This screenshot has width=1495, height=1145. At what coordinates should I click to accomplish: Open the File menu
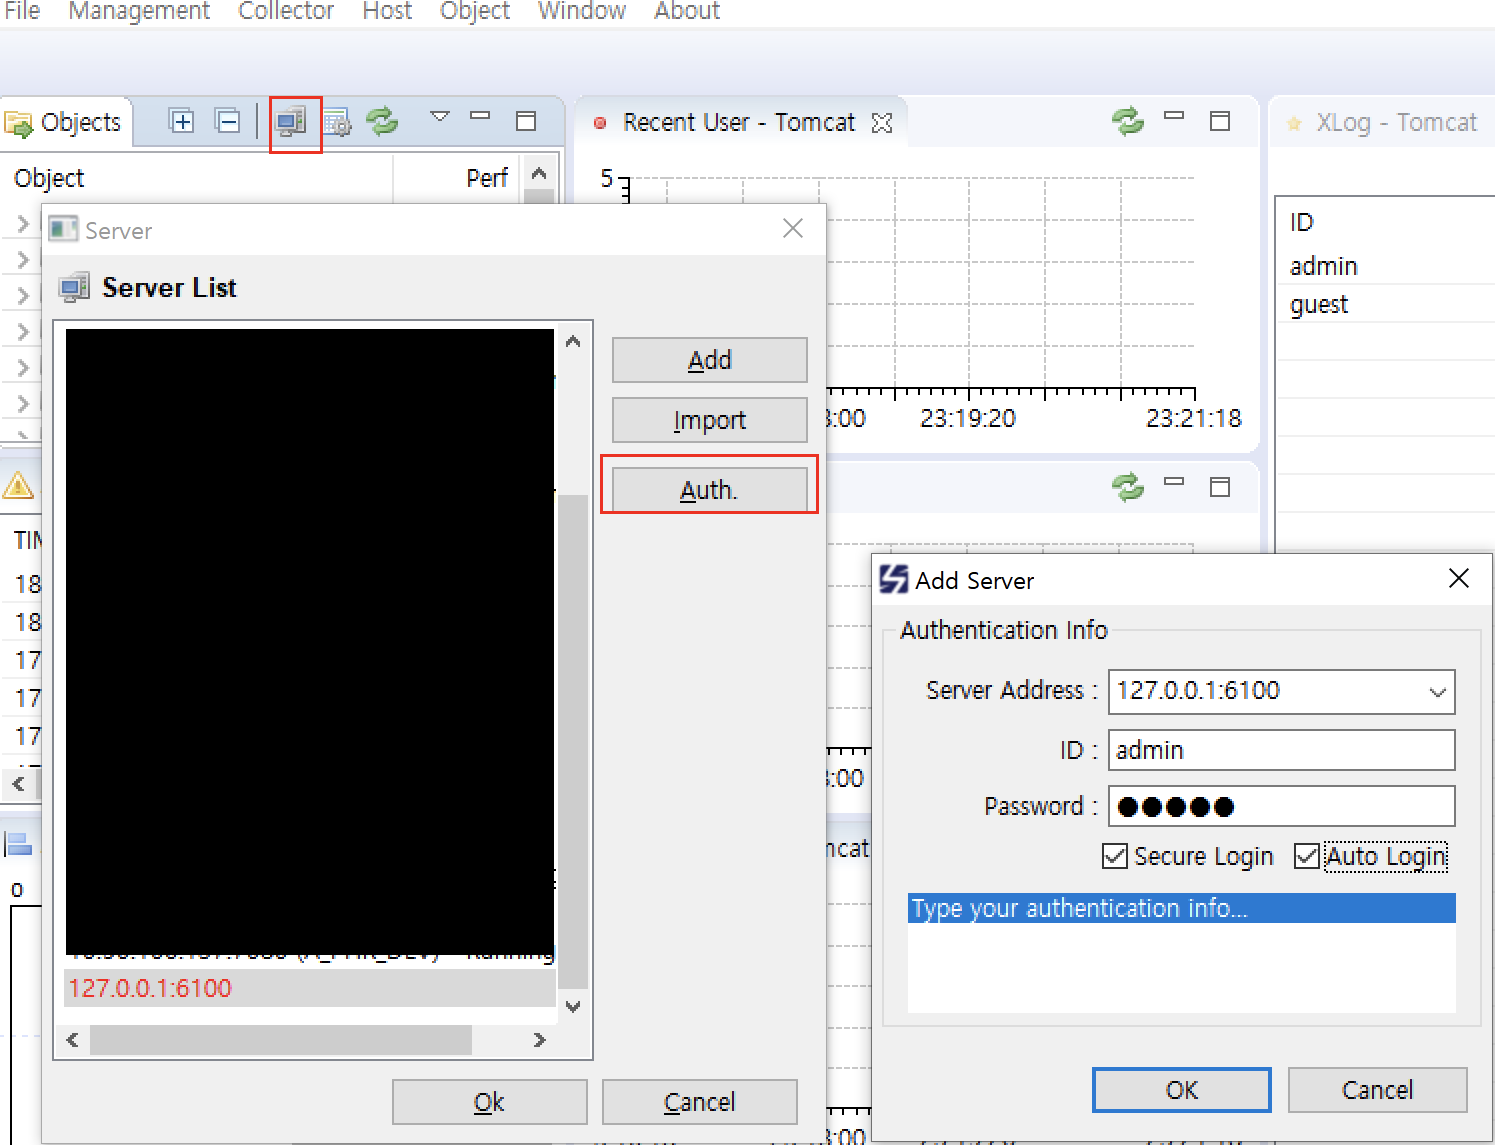click(22, 11)
